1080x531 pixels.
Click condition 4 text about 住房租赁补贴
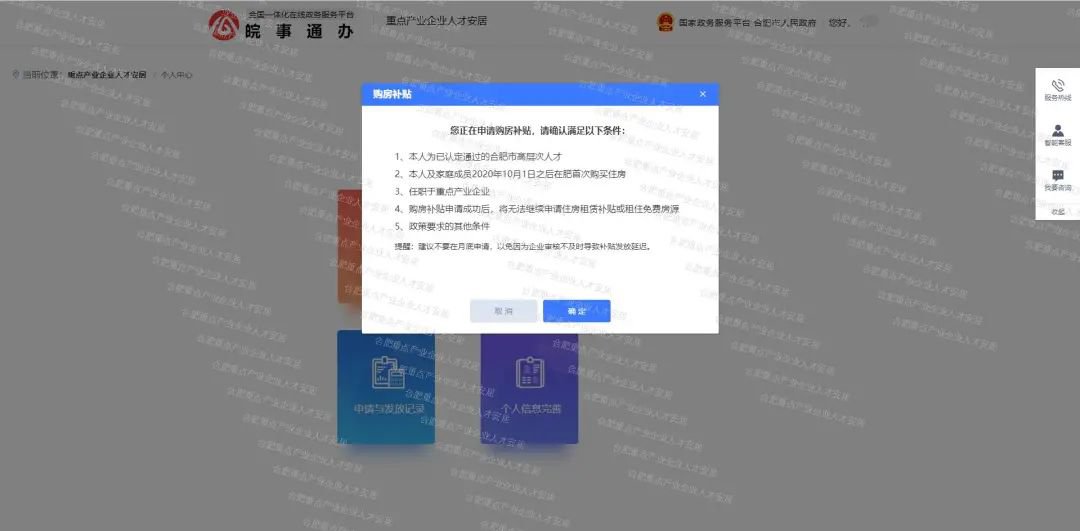point(539,209)
